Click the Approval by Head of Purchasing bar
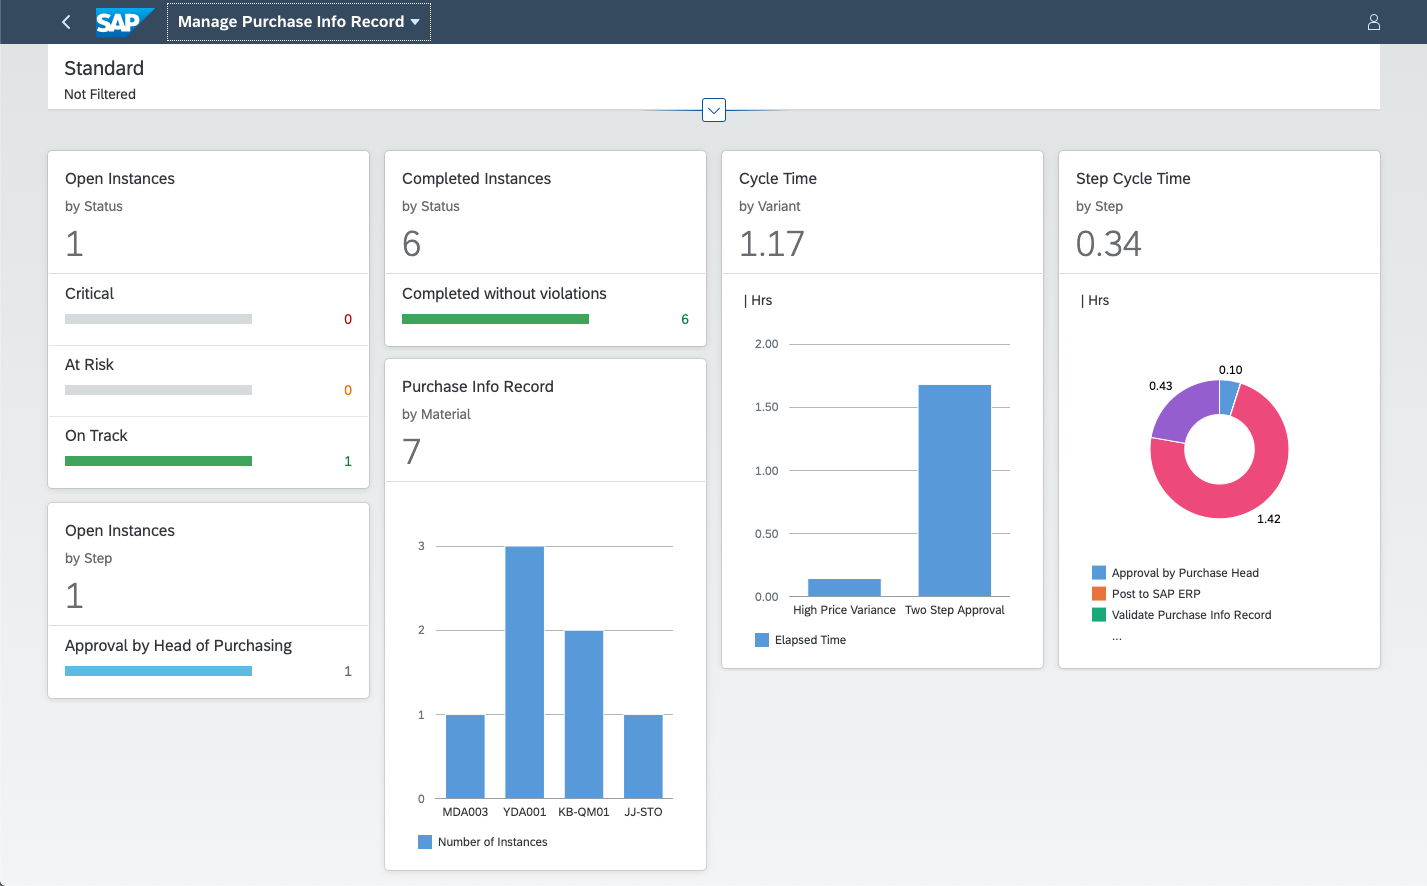1427x886 pixels. click(x=158, y=671)
